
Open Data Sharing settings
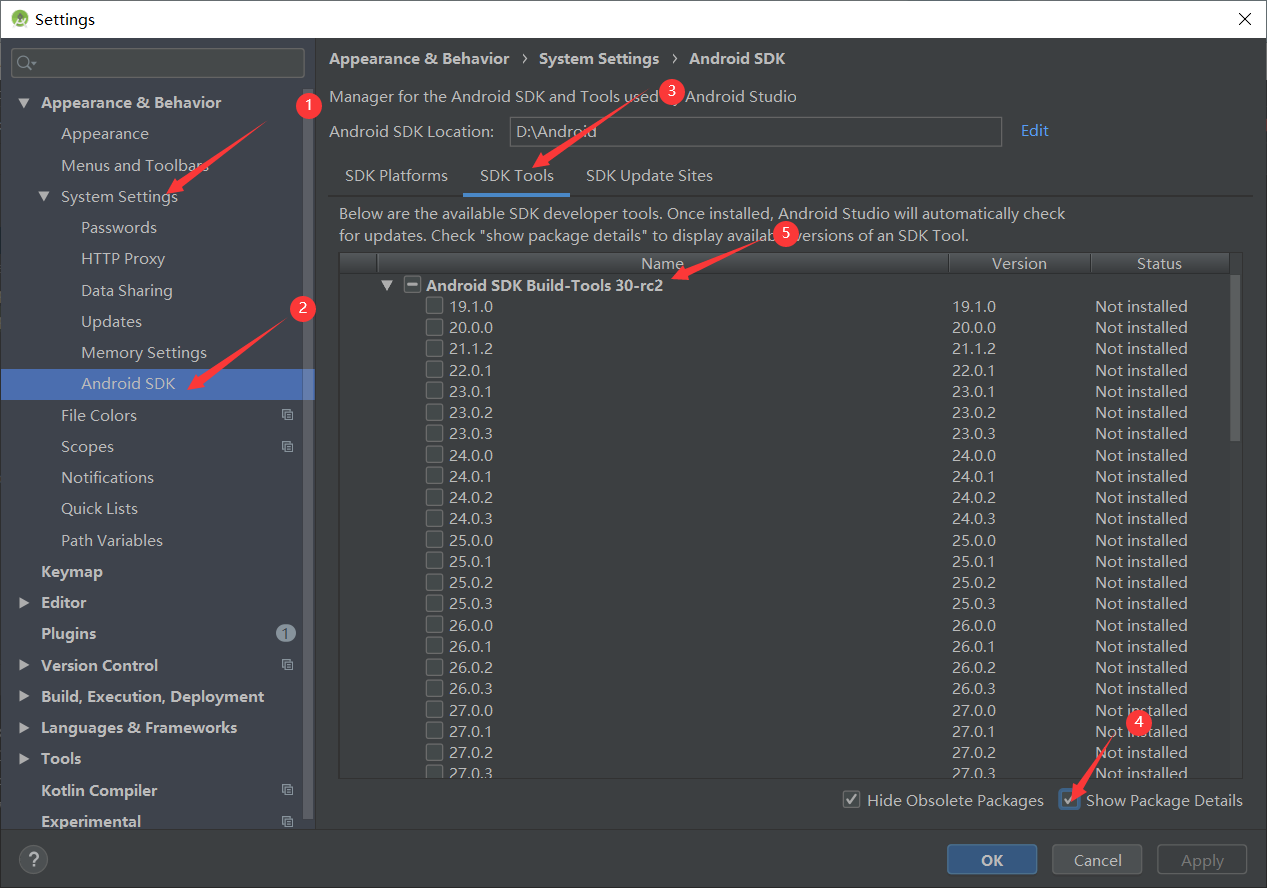click(x=127, y=290)
